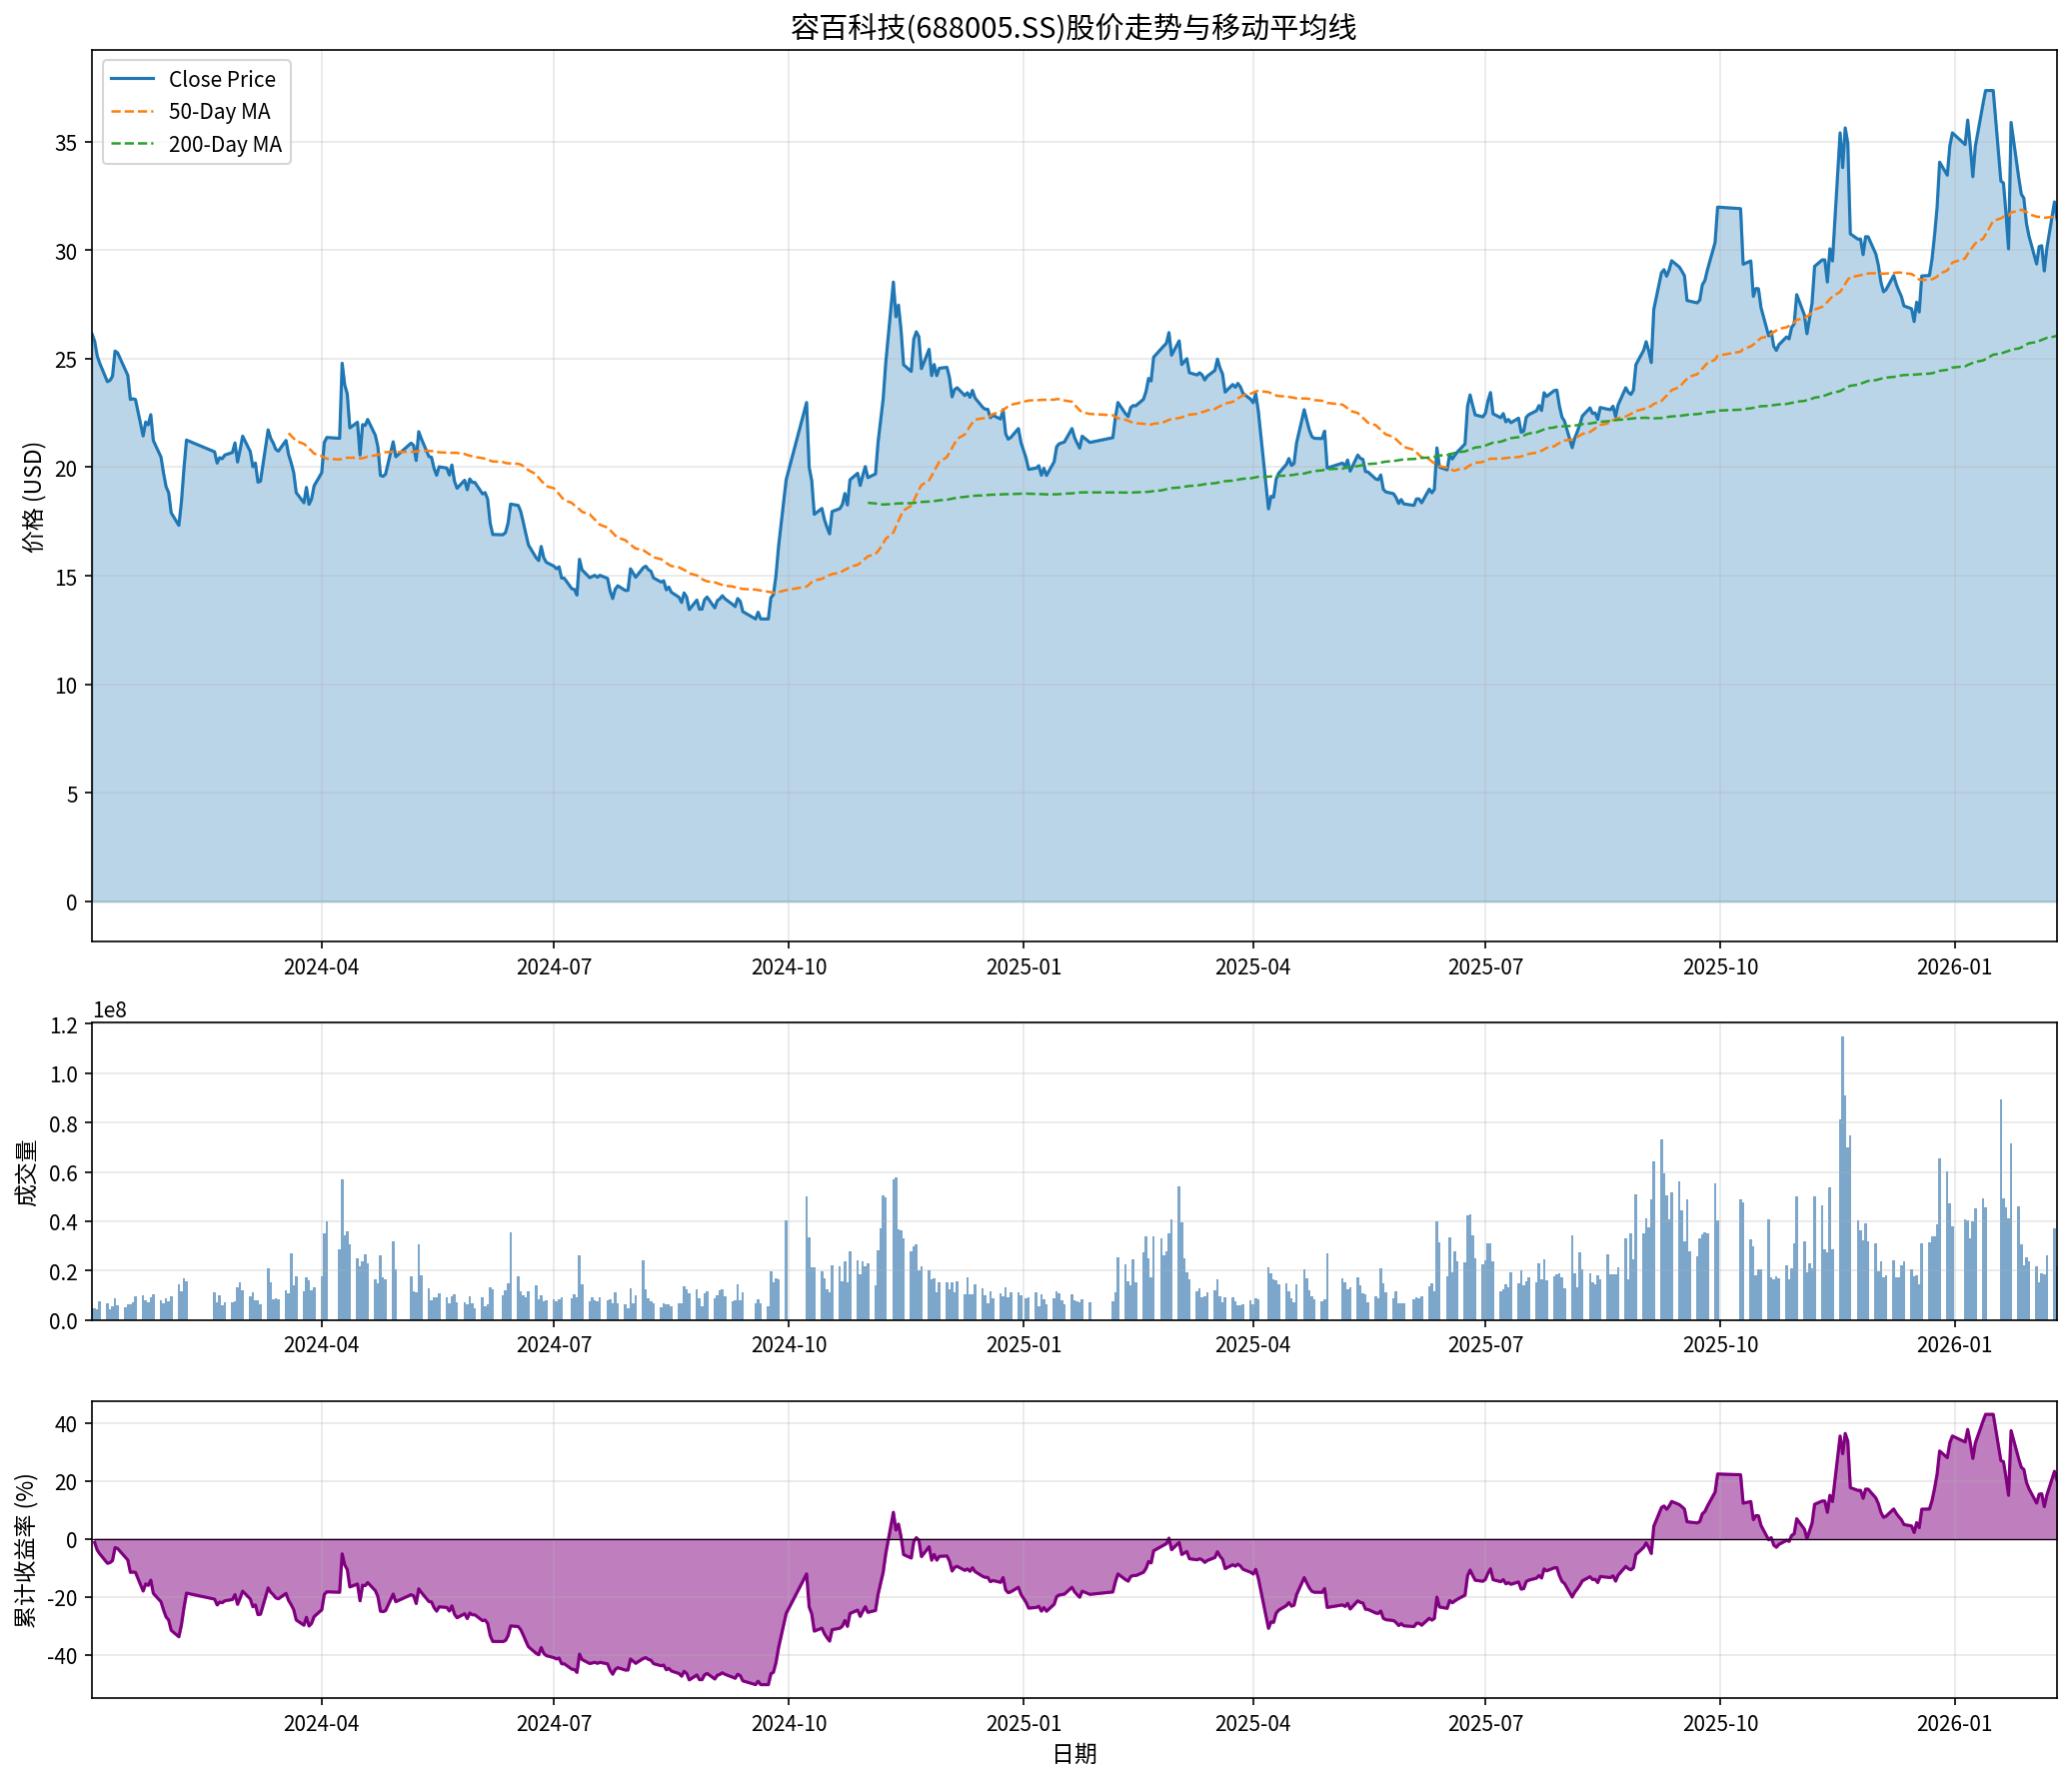Click the Close Price legend entry
2072x1781 pixels.
coord(221,79)
